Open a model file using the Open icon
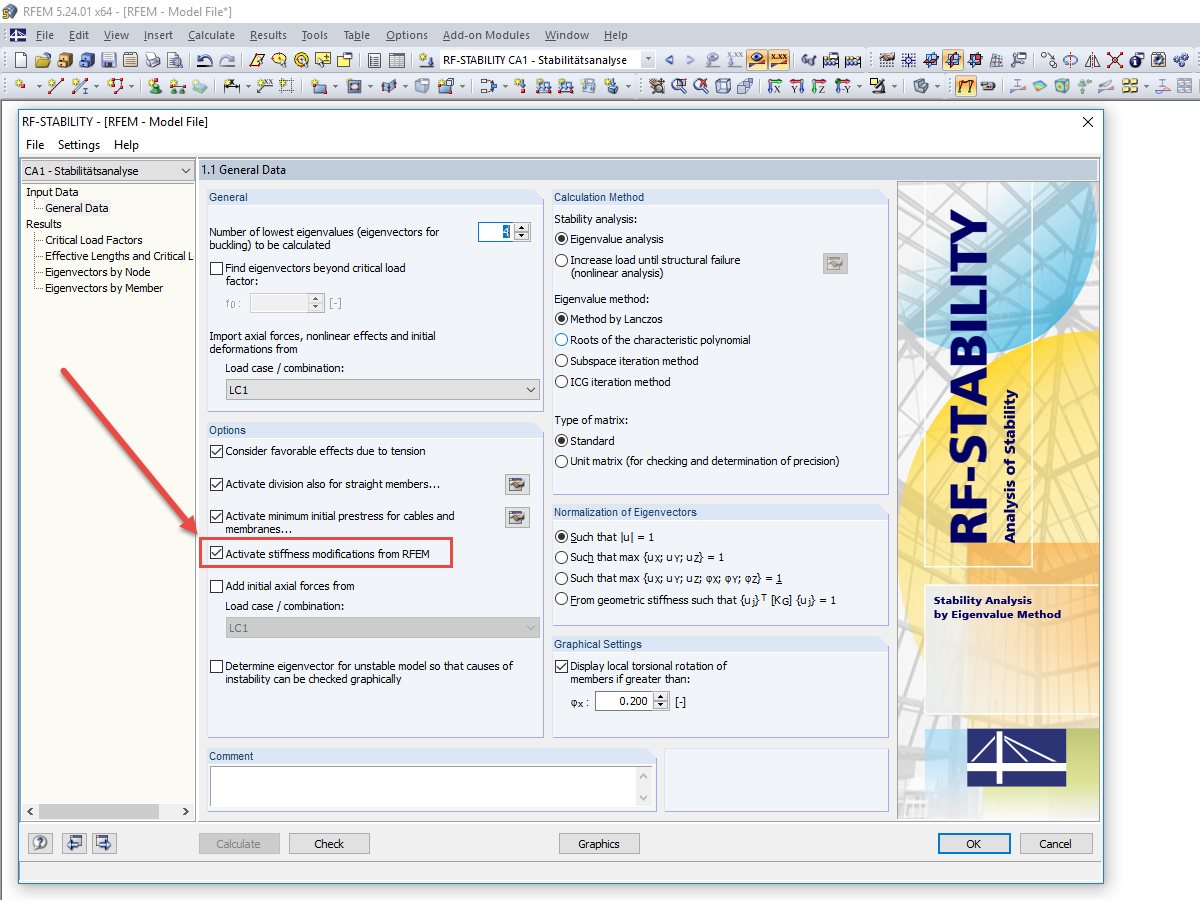Viewport: 1200px width, 900px height. coord(42,59)
